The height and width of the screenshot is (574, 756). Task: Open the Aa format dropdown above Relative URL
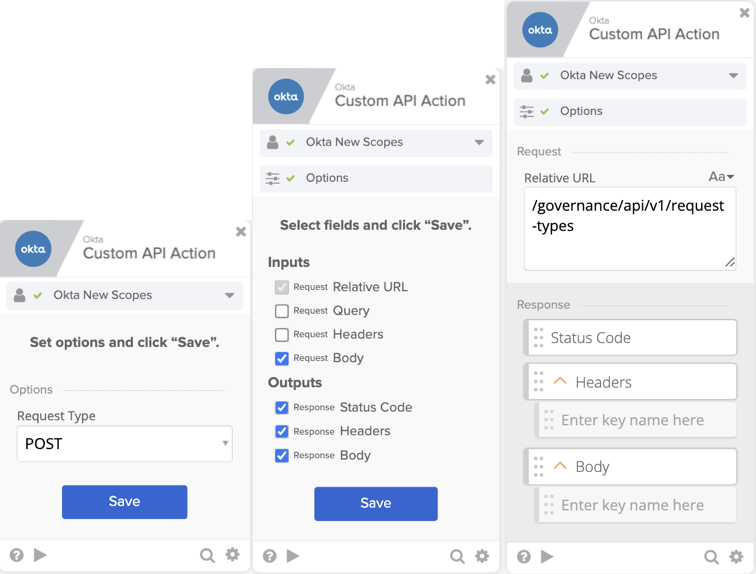(721, 177)
